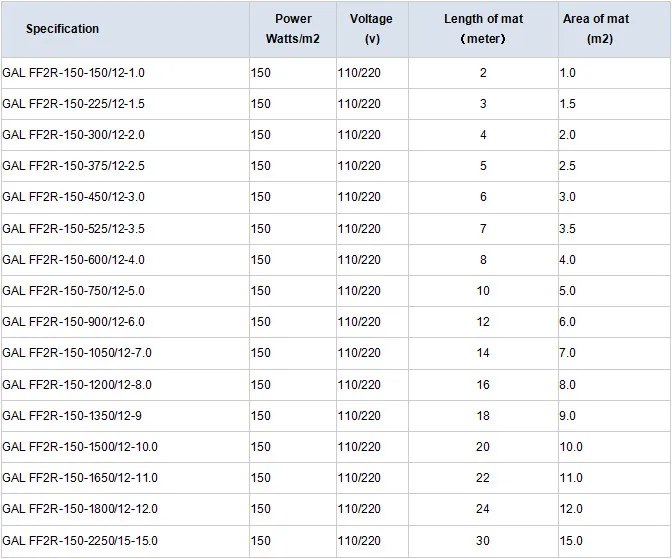Click mat area value 2.0

pos(567,135)
